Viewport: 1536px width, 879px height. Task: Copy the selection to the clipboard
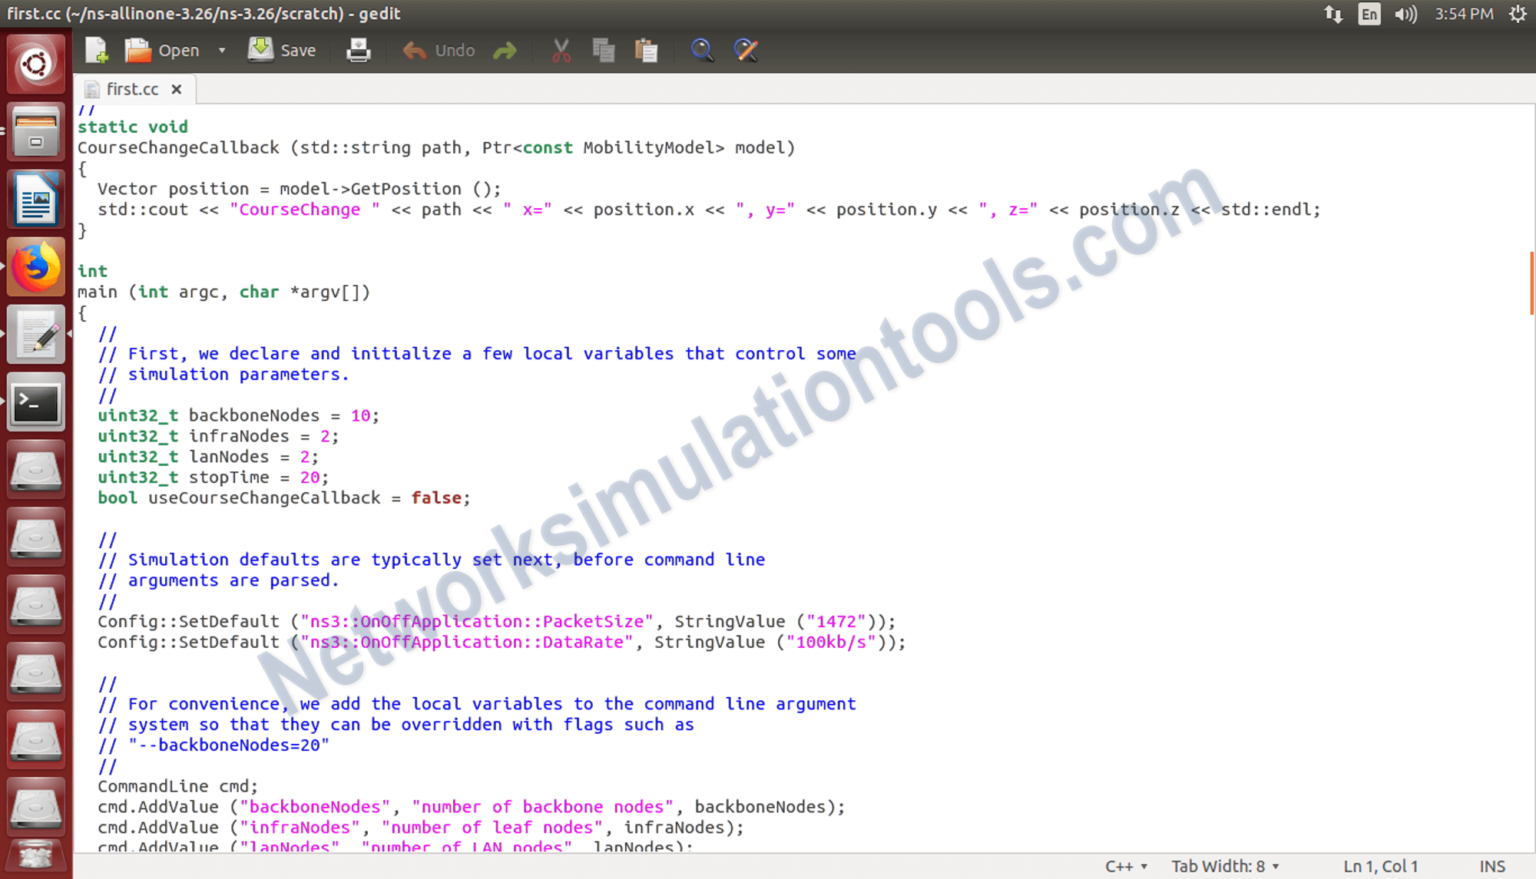click(603, 49)
